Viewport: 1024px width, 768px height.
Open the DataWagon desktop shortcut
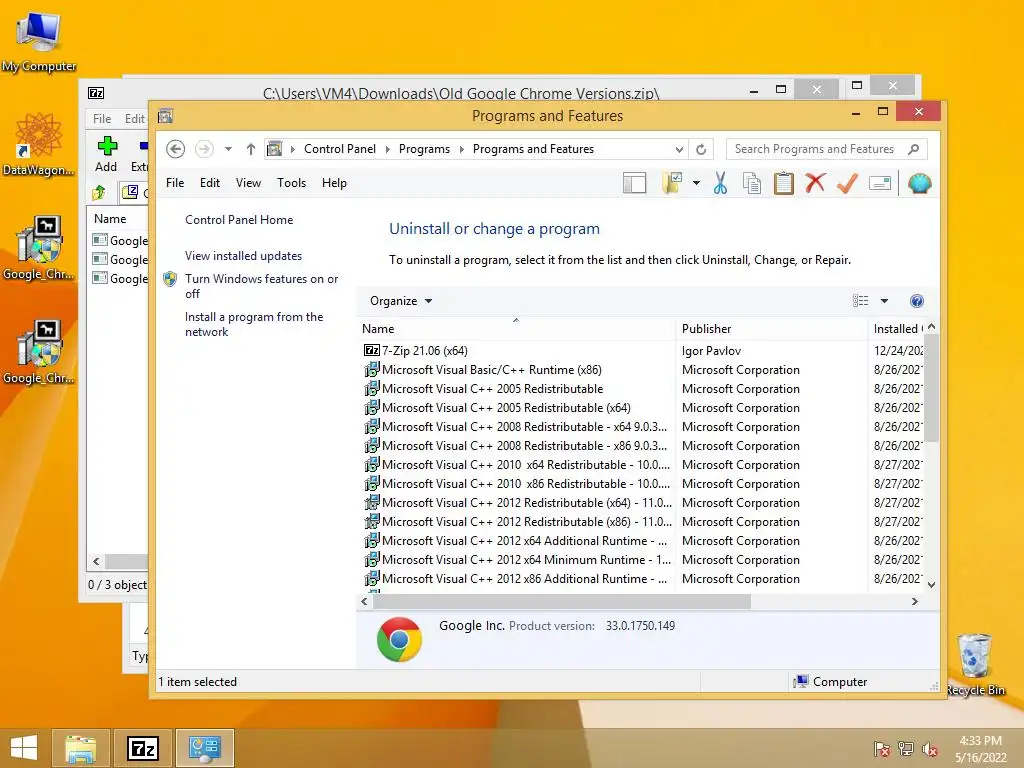tap(39, 144)
